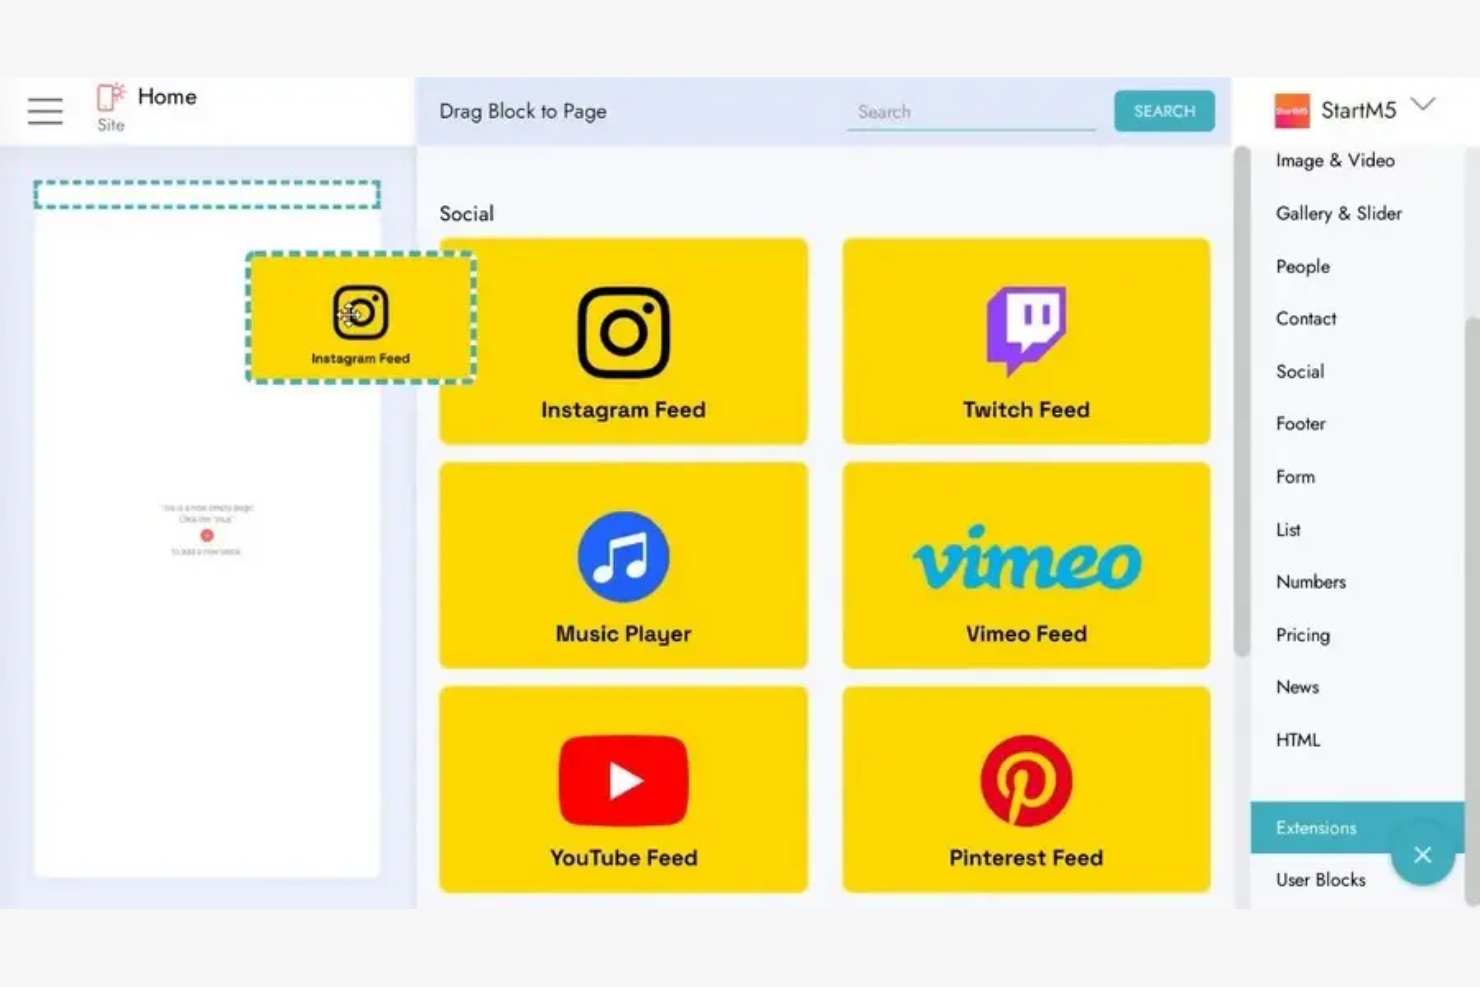This screenshot has height=987, width=1480.
Task: Select the Pinterest Feed block card
Action: (1026, 789)
